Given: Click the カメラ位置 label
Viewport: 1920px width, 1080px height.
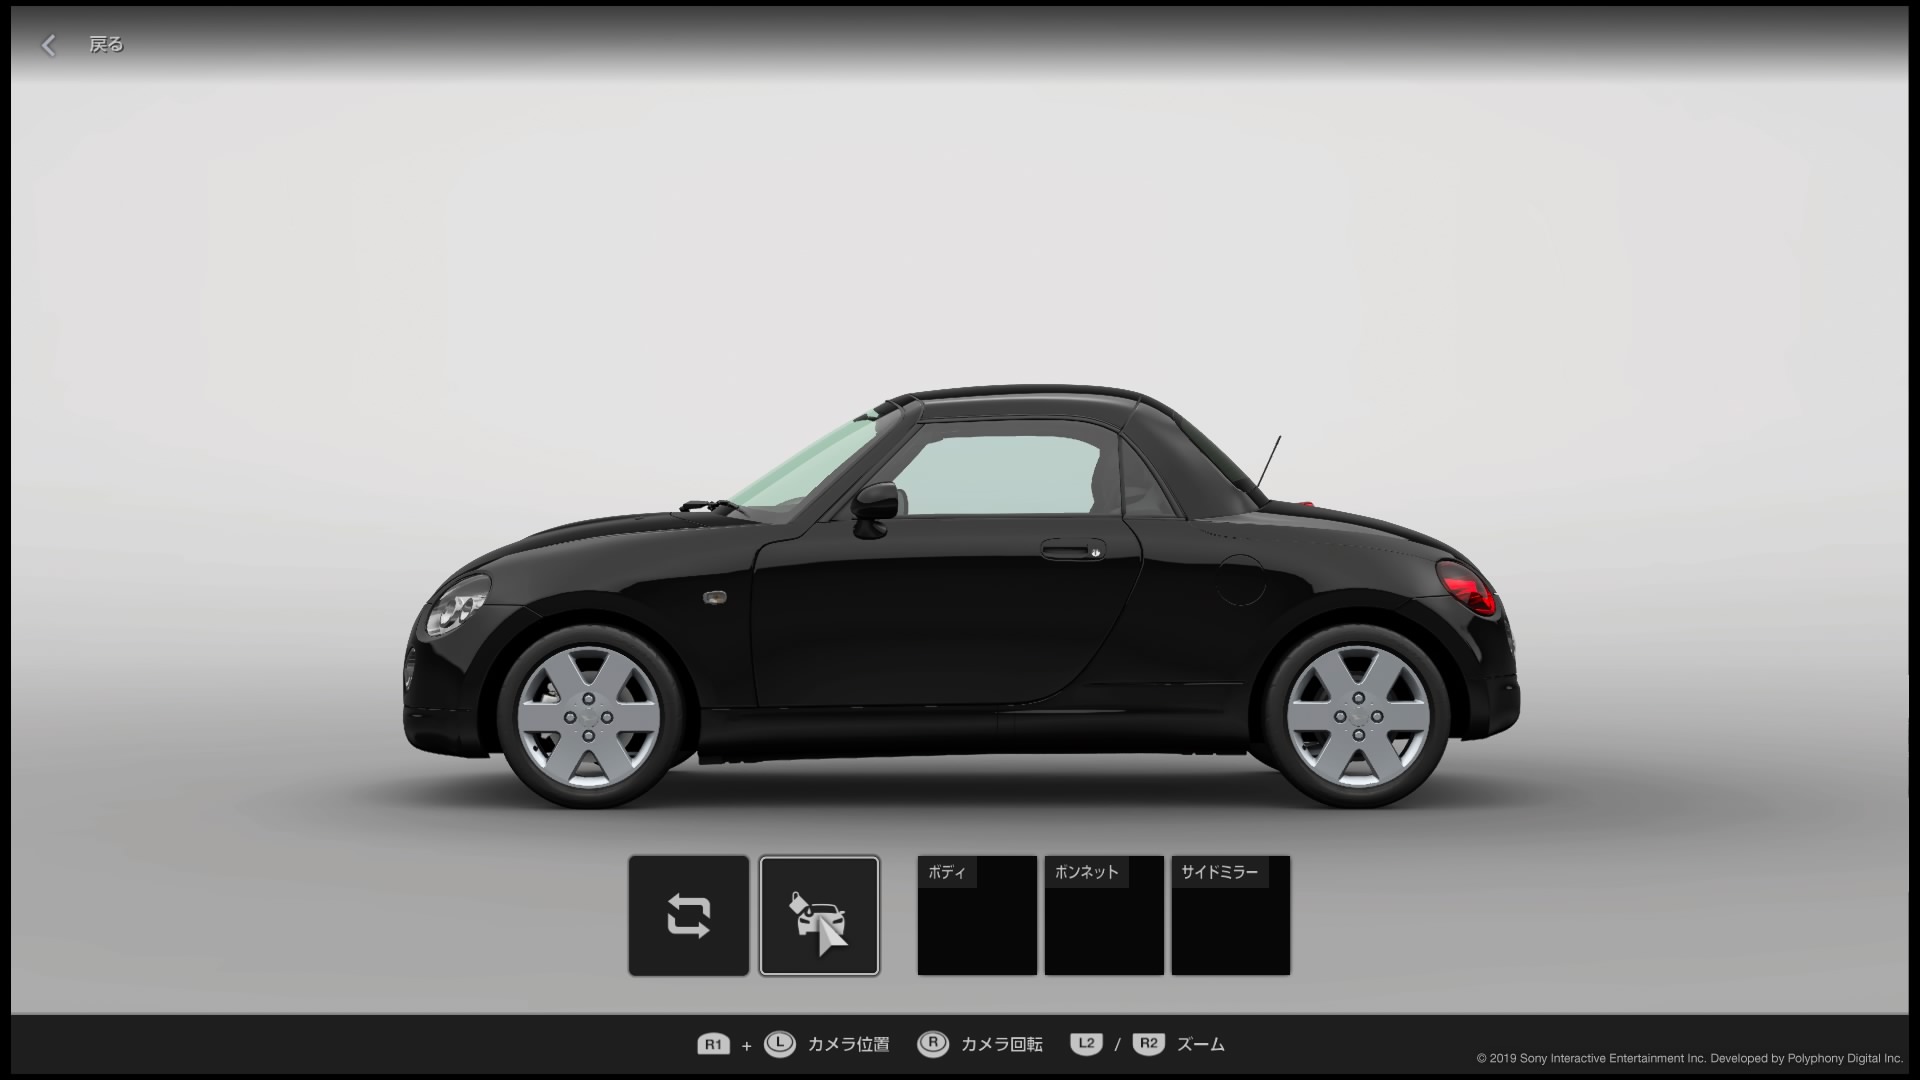Looking at the screenshot, I should [x=848, y=1044].
